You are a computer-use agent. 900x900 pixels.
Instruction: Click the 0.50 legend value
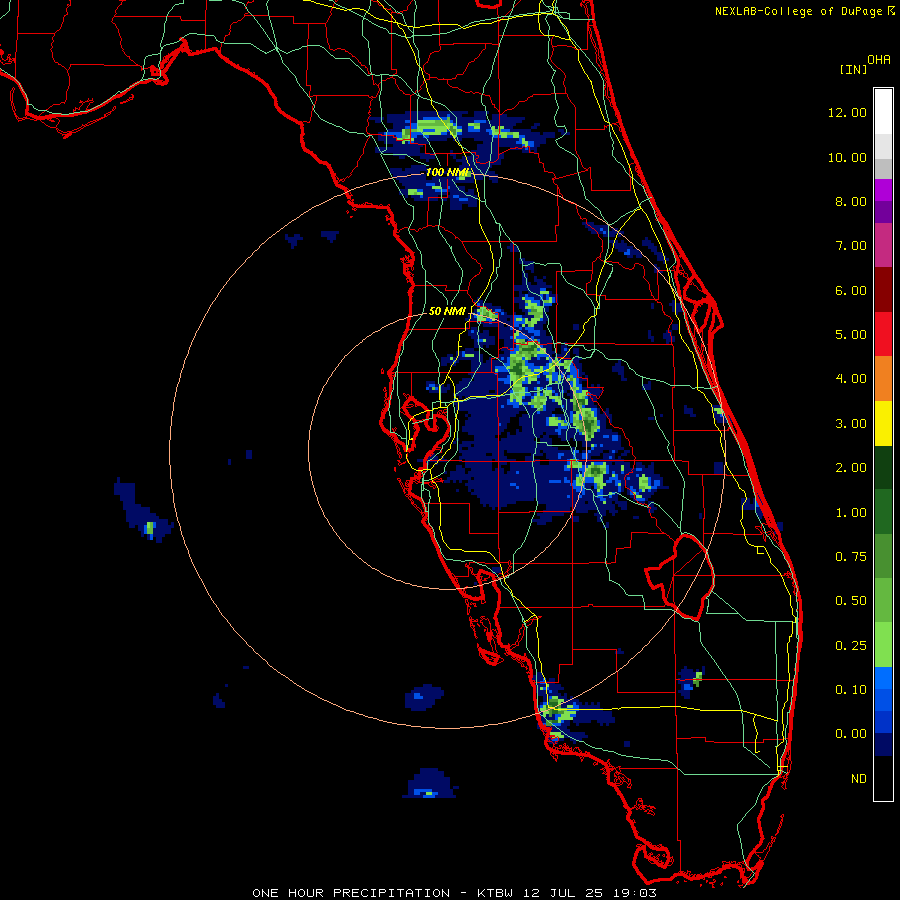tap(851, 601)
